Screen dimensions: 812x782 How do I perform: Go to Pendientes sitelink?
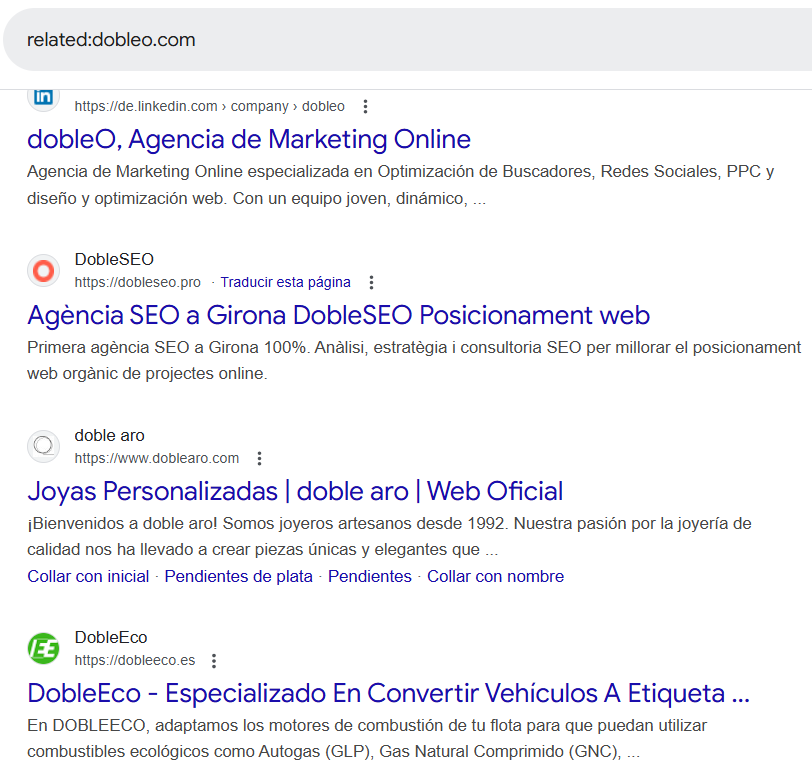click(369, 577)
